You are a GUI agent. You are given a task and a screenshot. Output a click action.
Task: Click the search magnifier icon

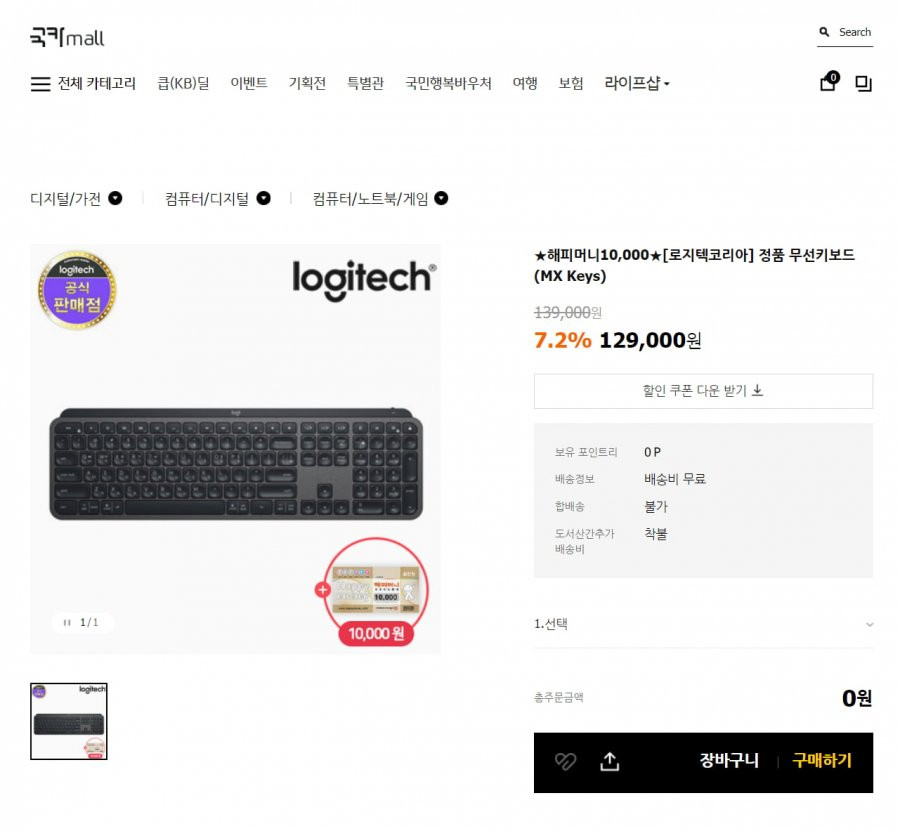(824, 32)
